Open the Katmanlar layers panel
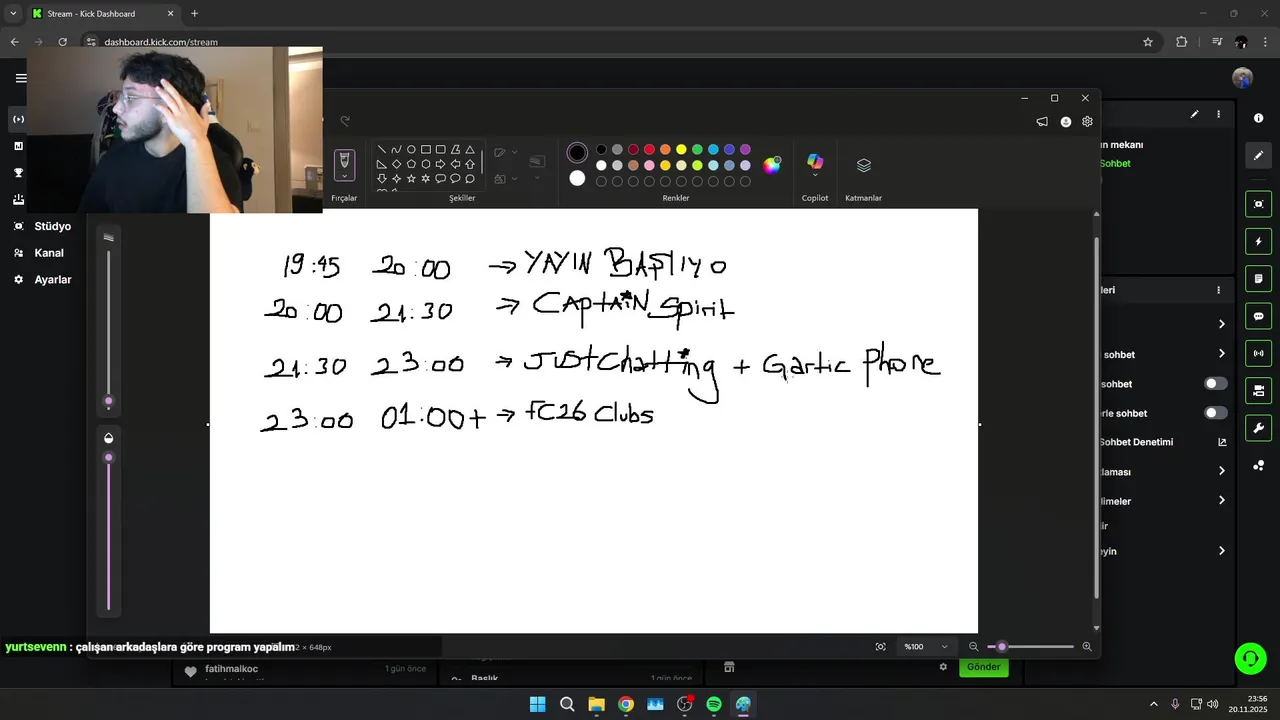This screenshot has height=720, width=1280. pos(864,165)
